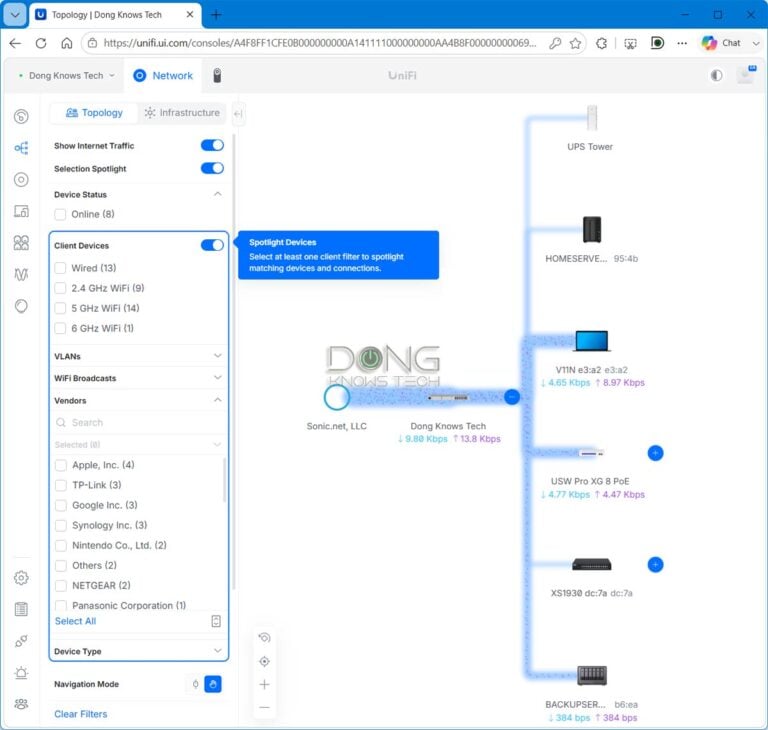Open the Settings gear in sidebar
This screenshot has height=730, width=768.
coord(21,578)
